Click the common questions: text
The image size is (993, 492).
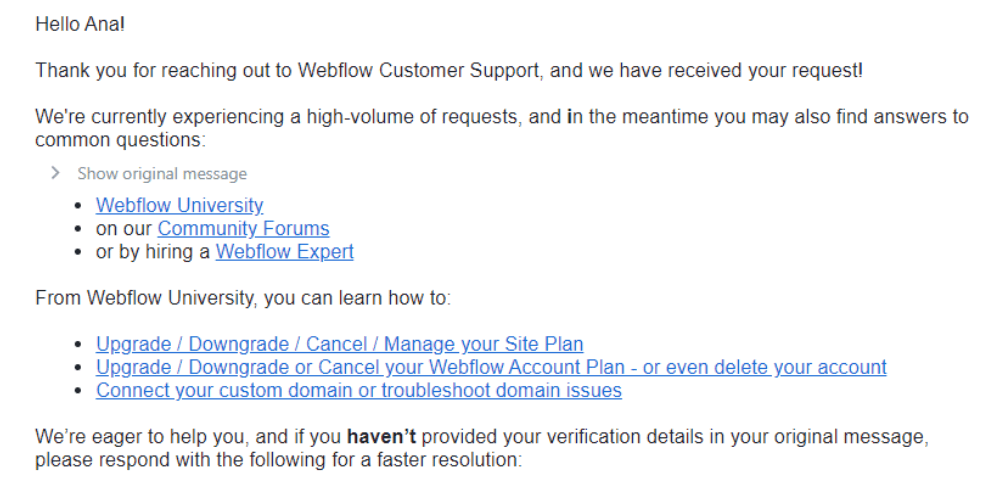coord(120,140)
